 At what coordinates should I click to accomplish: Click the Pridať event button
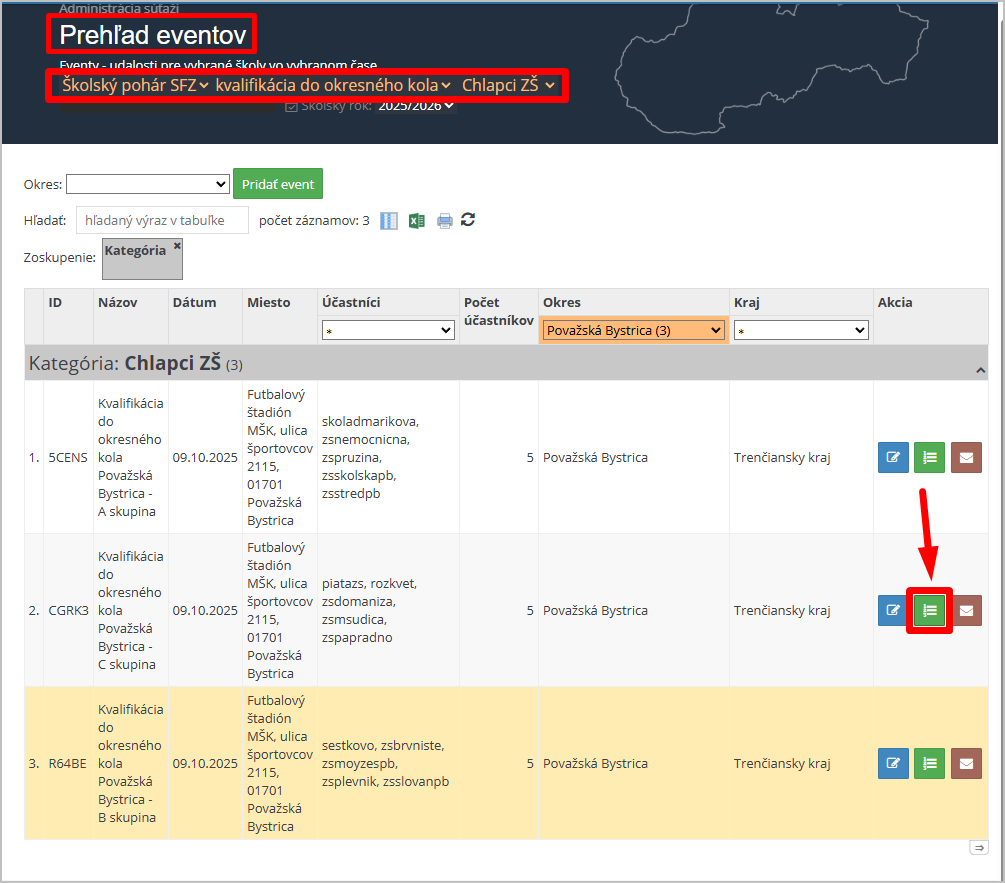click(x=278, y=184)
